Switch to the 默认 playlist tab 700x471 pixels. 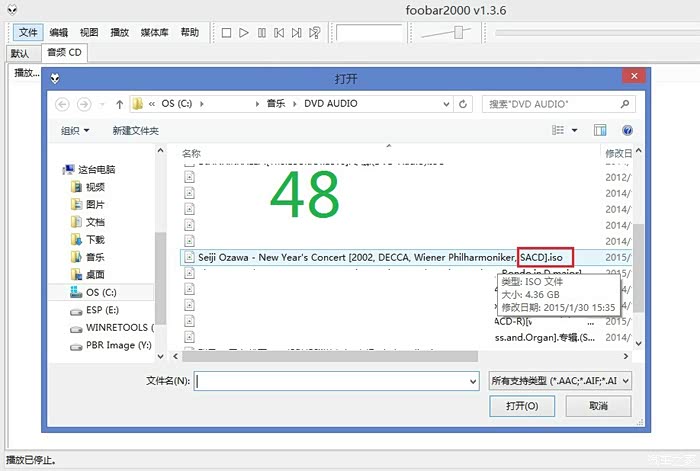20,53
